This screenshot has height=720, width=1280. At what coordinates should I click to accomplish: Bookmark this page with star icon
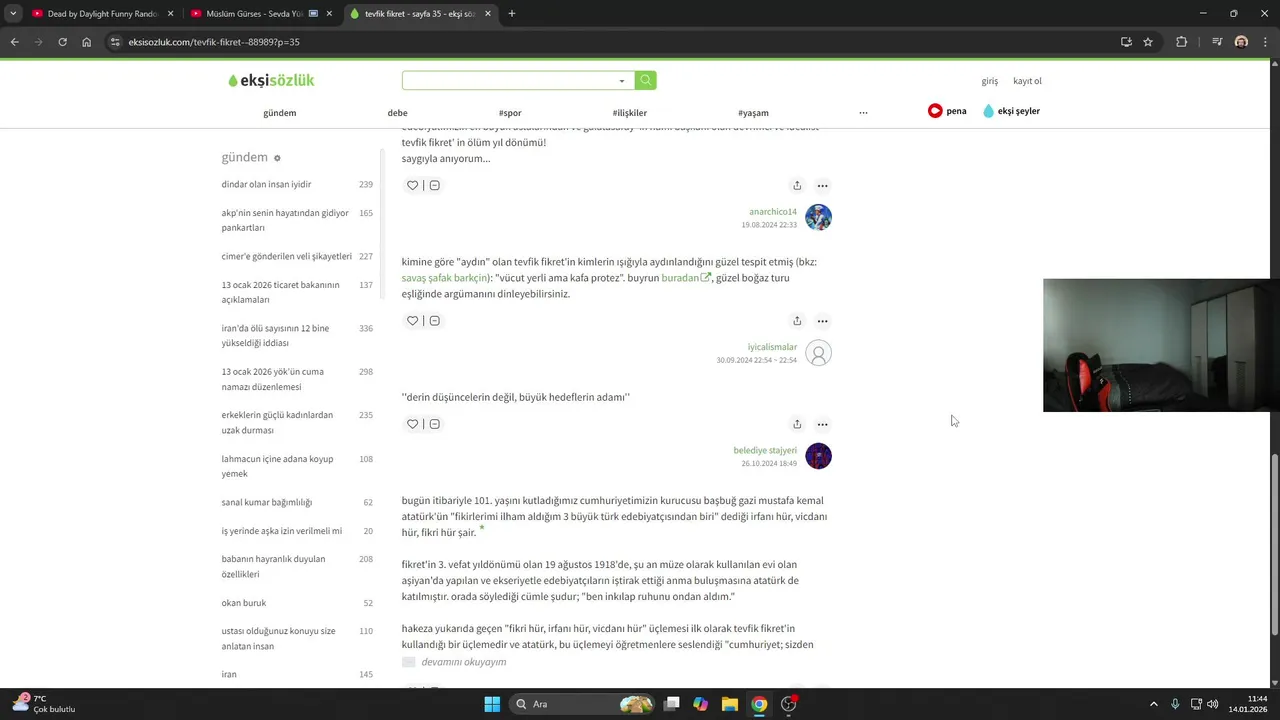point(1148,42)
